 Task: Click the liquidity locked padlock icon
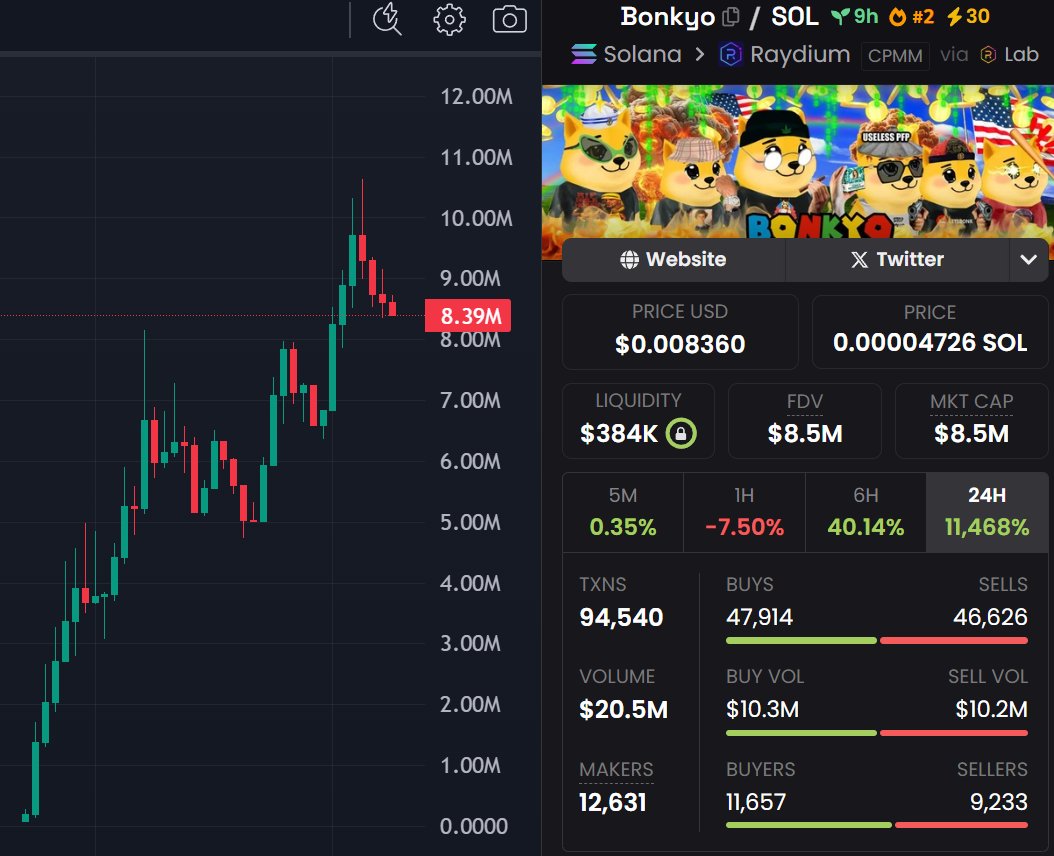click(681, 433)
